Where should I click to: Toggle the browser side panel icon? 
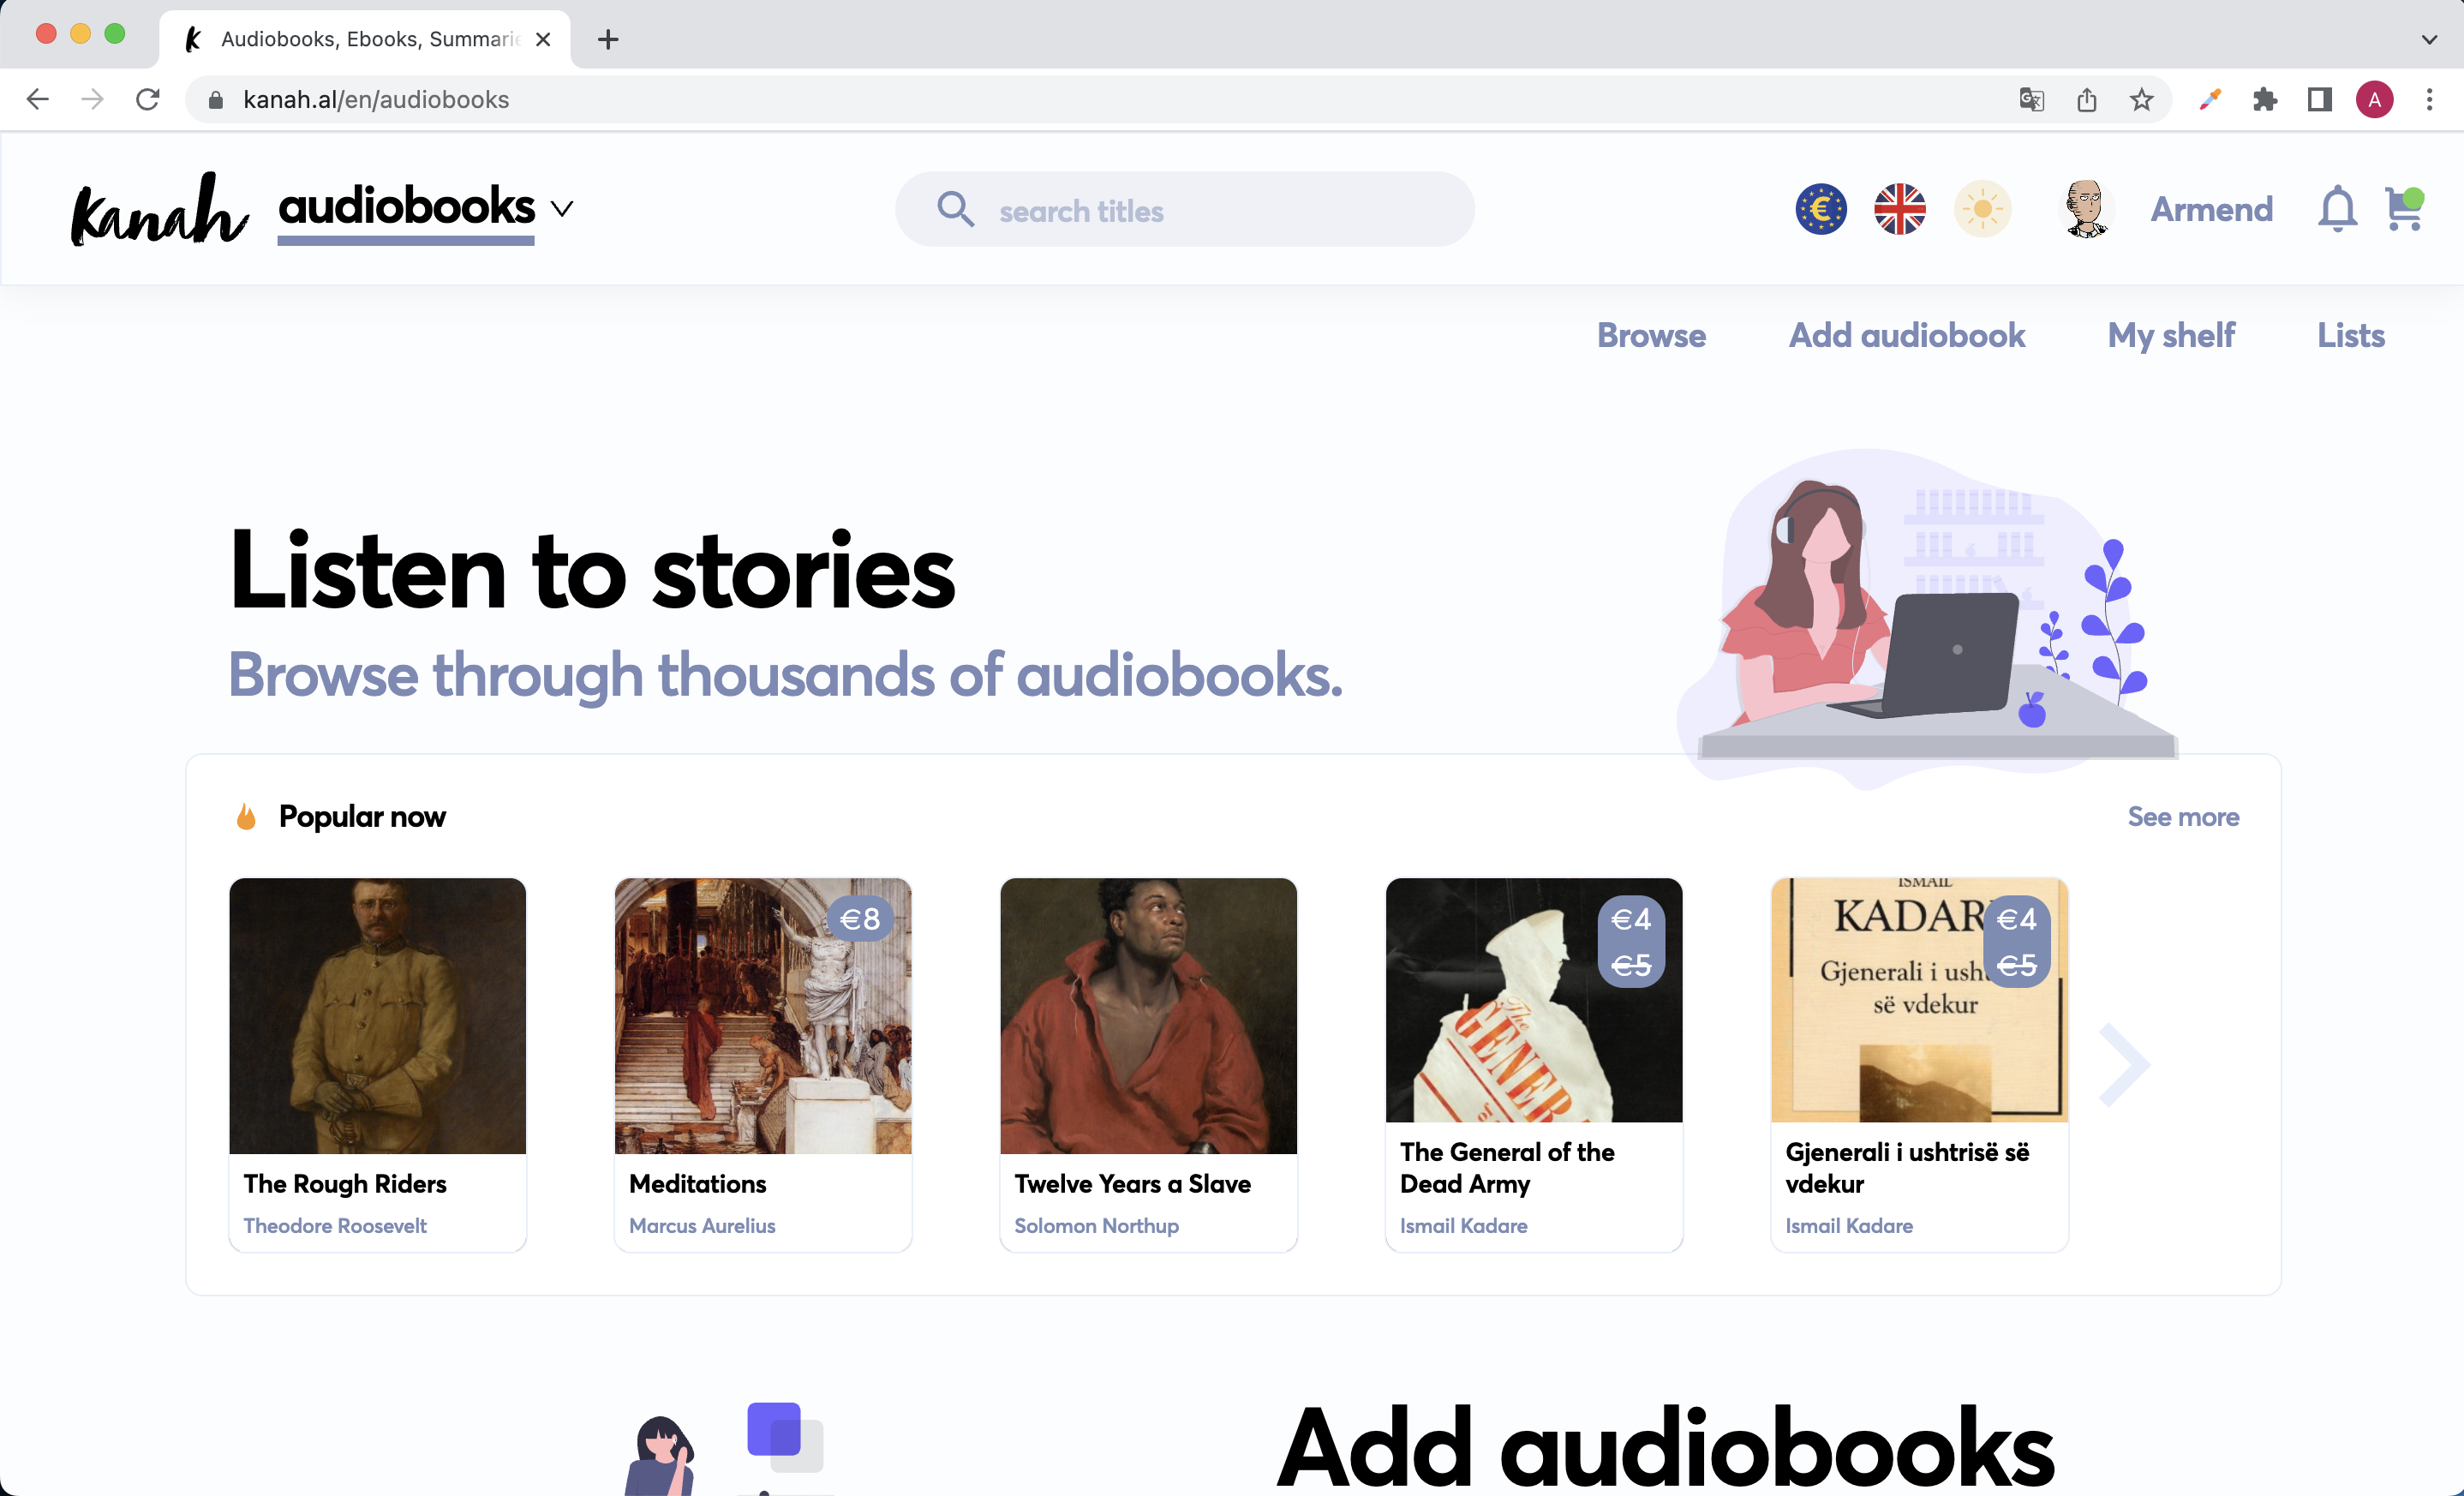click(2320, 99)
